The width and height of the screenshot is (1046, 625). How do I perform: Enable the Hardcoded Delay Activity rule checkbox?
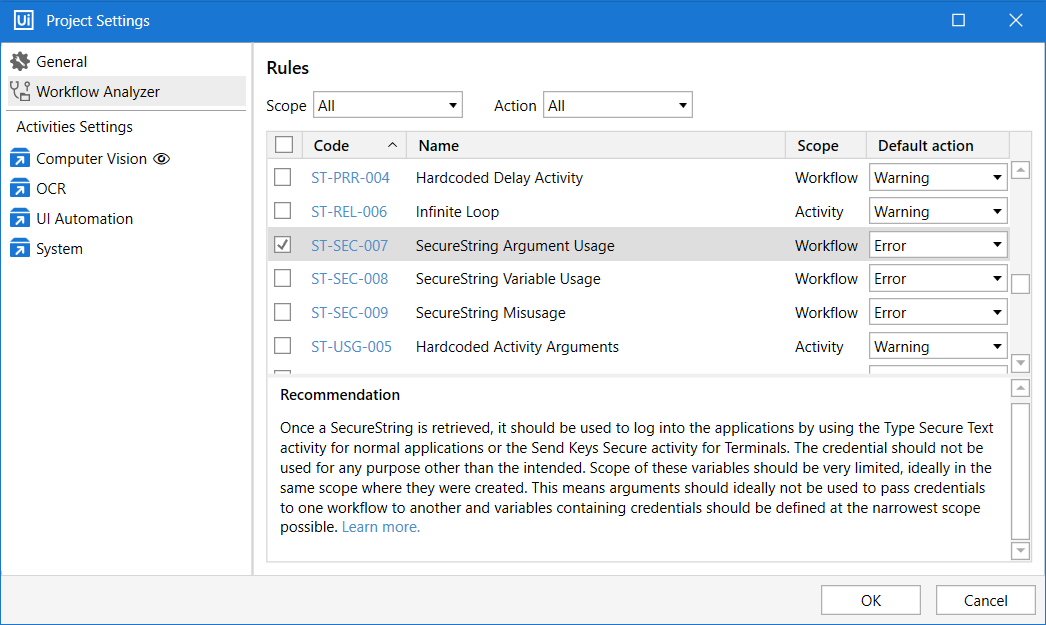pyautogui.click(x=283, y=178)
